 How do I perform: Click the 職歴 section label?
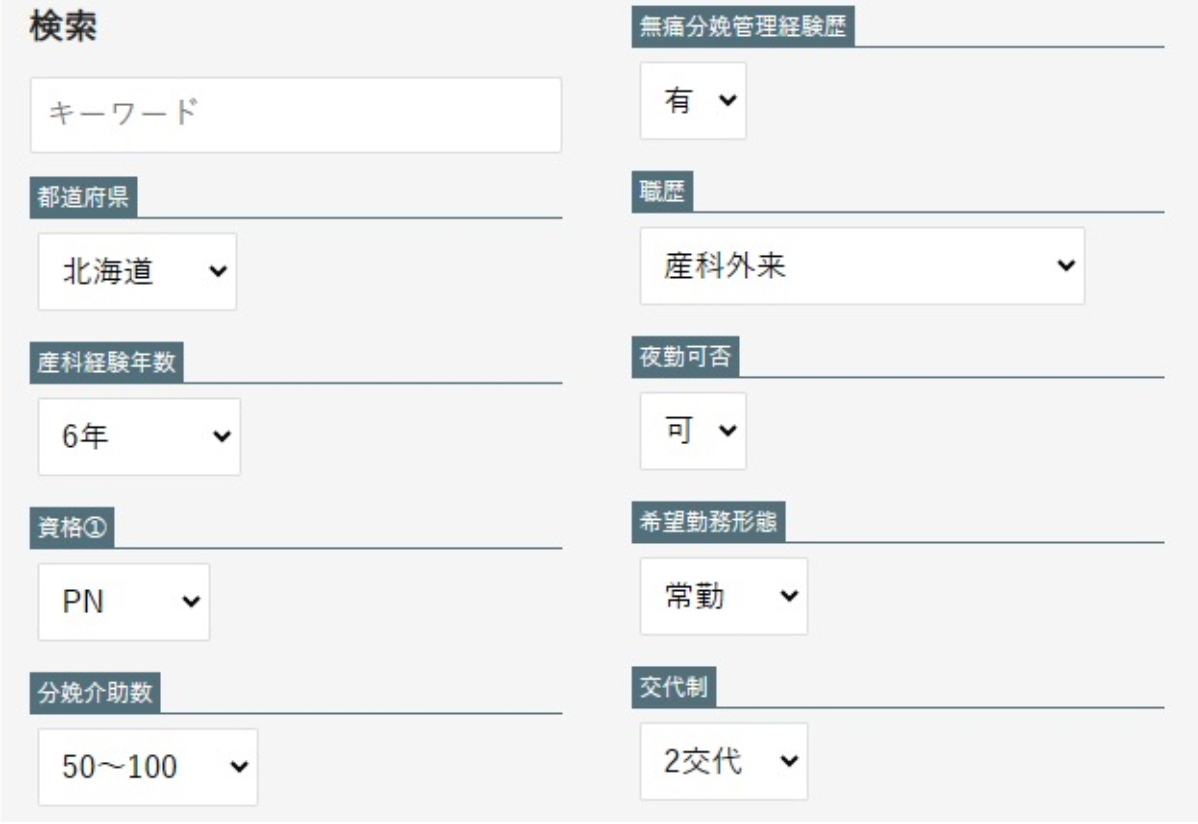[663, 192]
